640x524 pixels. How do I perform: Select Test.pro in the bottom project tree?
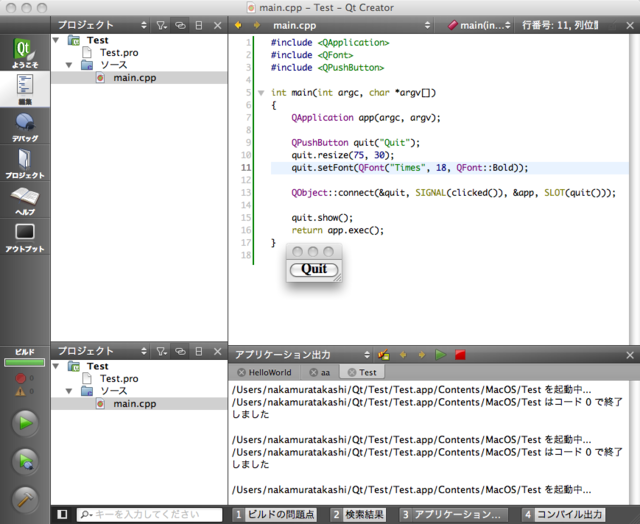[x=119, y=379]
